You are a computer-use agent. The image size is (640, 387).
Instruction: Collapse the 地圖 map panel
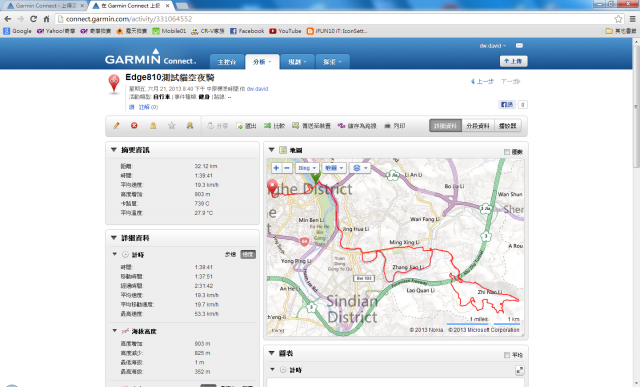[x=271, y=150]
